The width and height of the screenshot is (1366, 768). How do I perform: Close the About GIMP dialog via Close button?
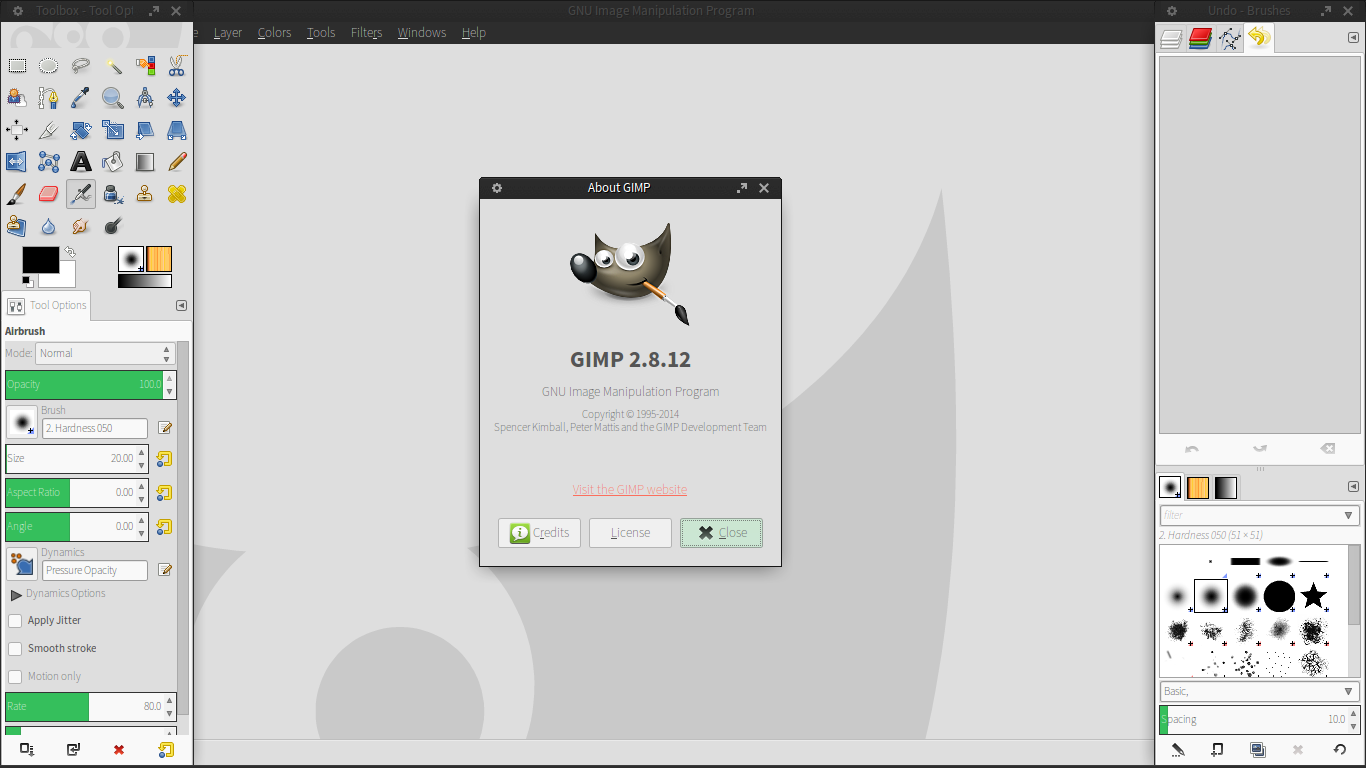click(x=721, y=533)
